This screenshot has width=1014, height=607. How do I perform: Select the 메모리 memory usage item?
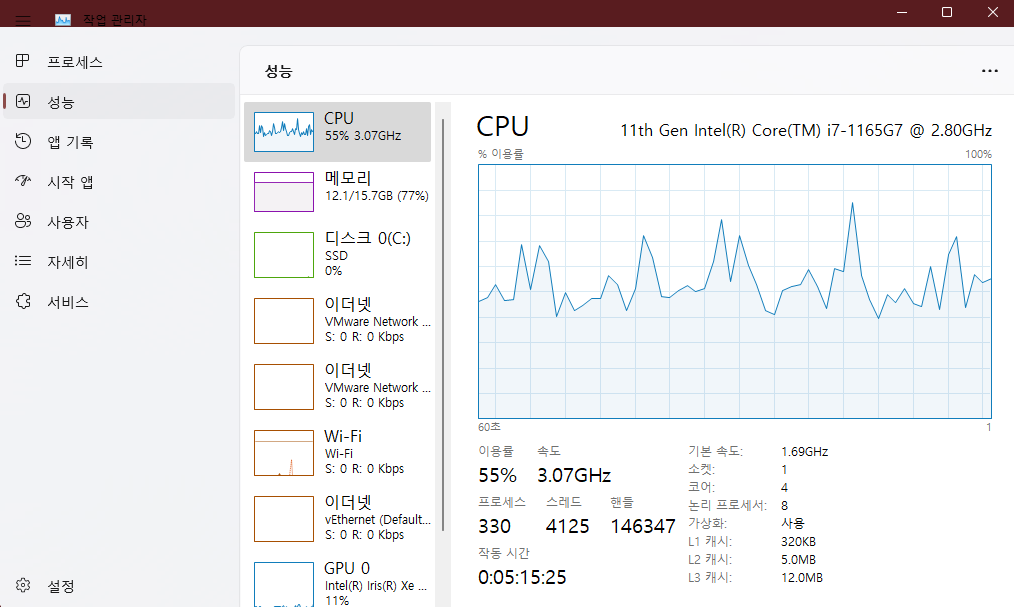point(338,191)
